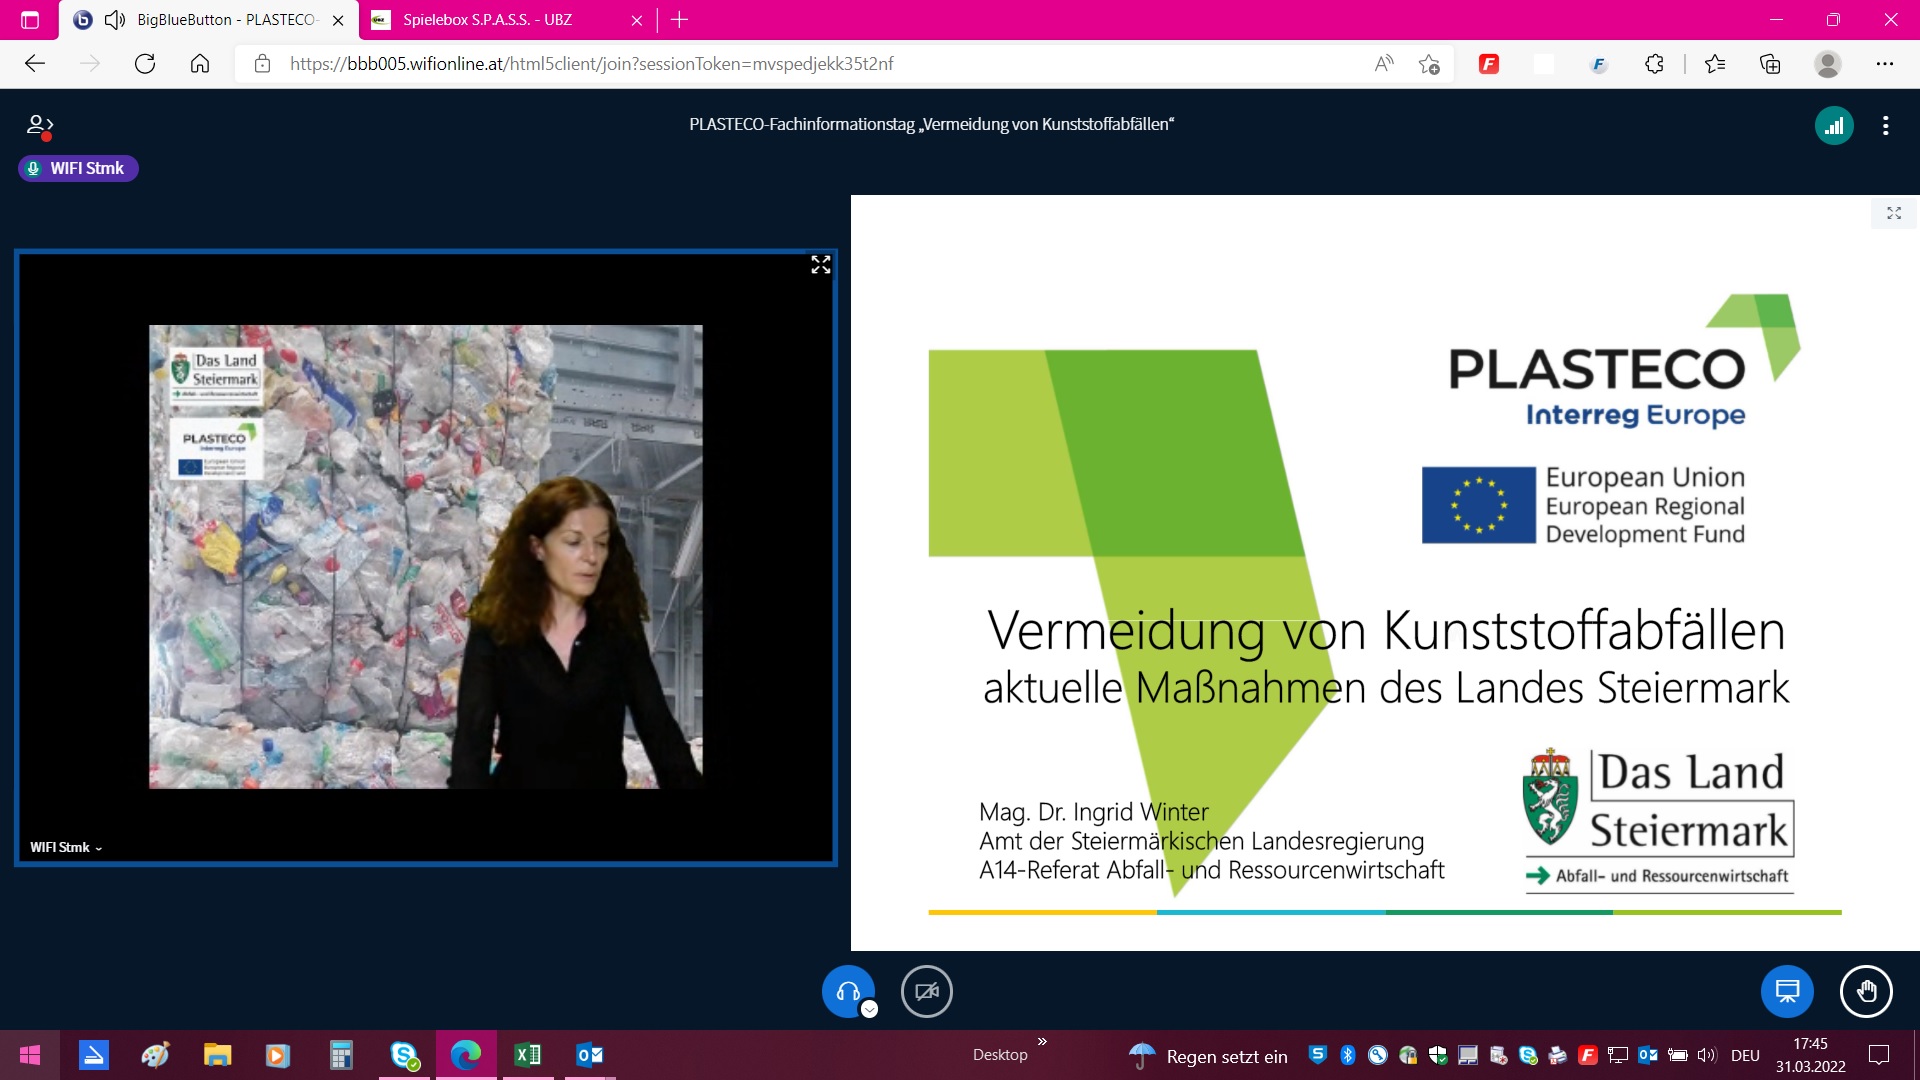Image resolution: width=1920 pixels, height=1080 pixels.
Task: Open Bluetooth tray icon
Action: [x=1347, y=1055]
